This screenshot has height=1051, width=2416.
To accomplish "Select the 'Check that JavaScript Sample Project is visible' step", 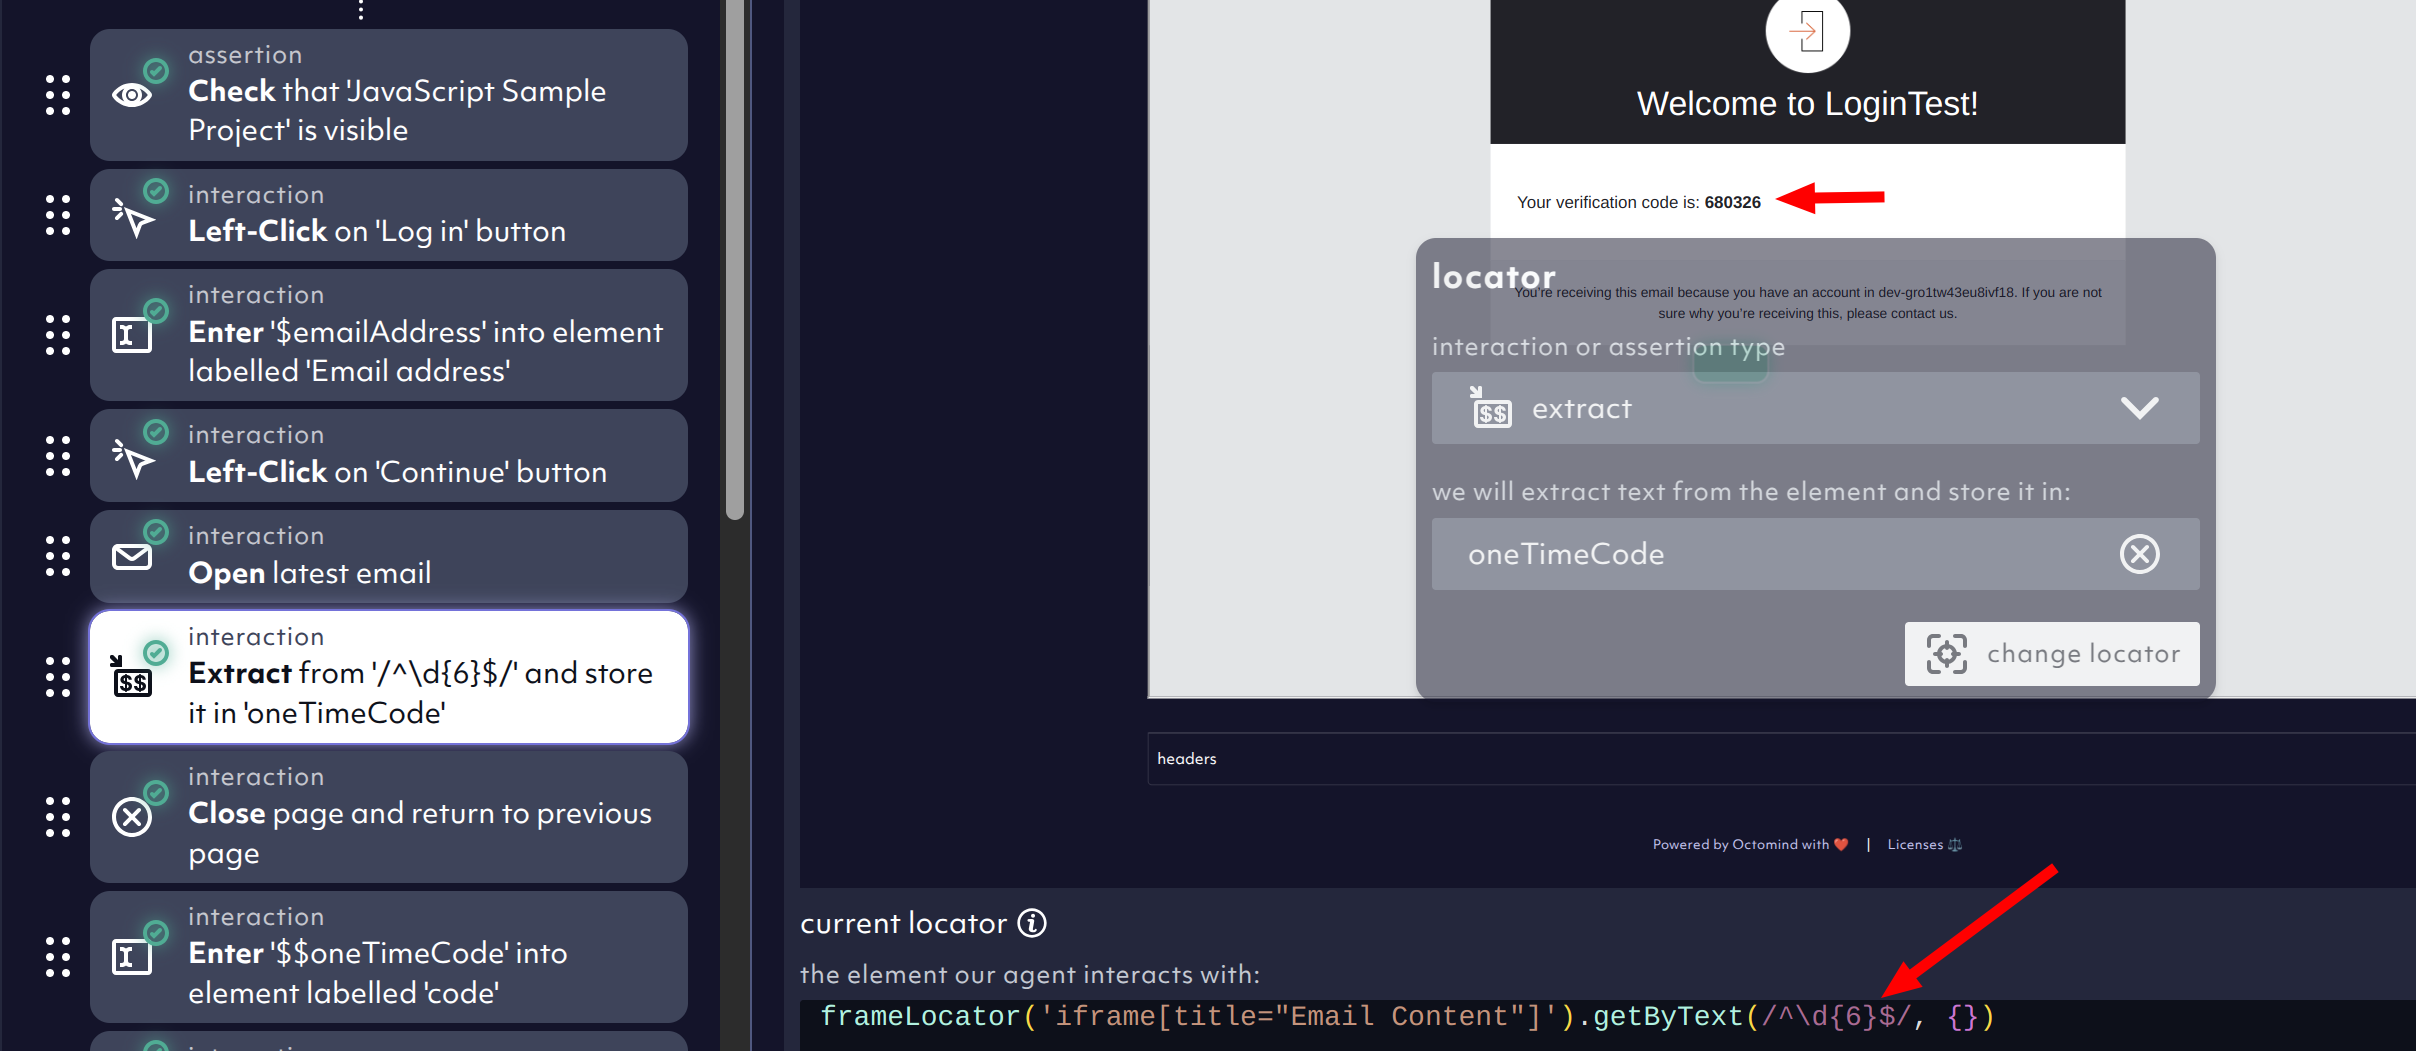I will click(x=389, y=95).
